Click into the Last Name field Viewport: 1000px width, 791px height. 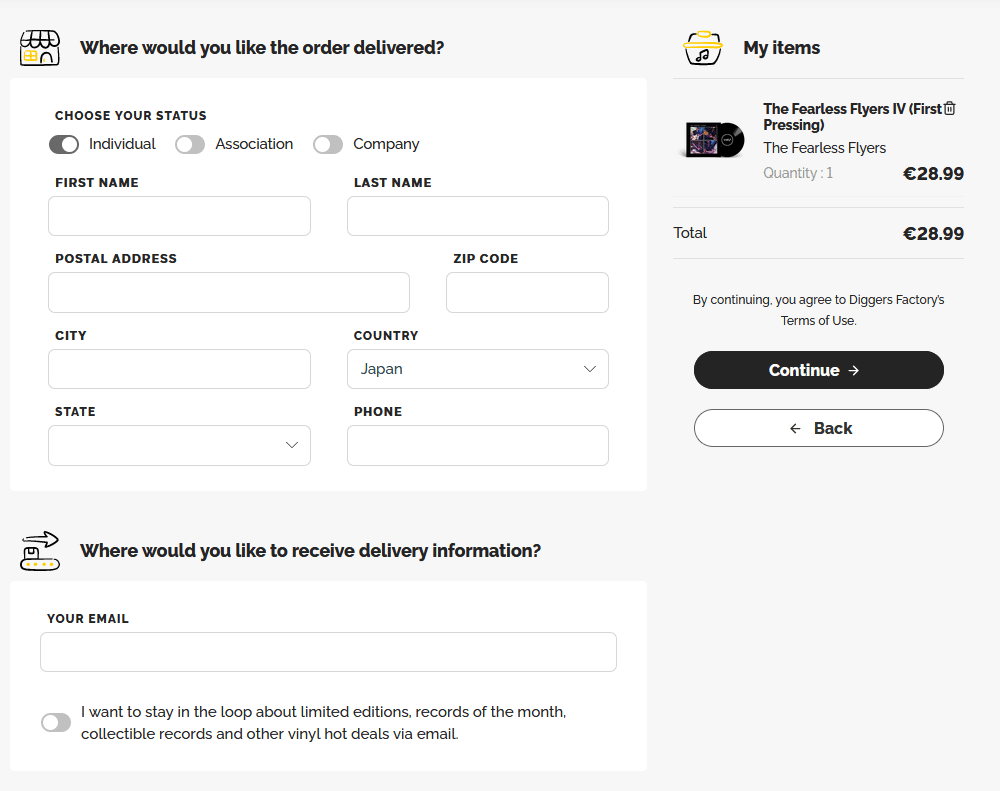pyautogui.click(x=478, y=216)
